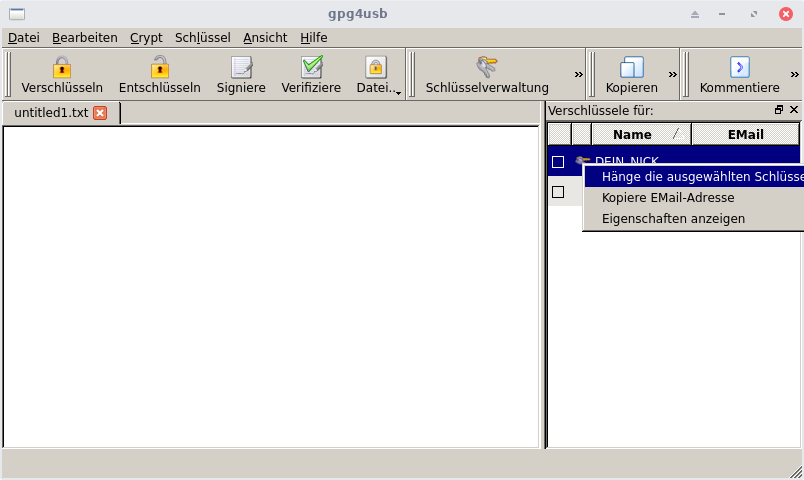Expand hidden items after Kopieren toolbar
Viewport: 804px width, 480px height.
coord(673,75)
